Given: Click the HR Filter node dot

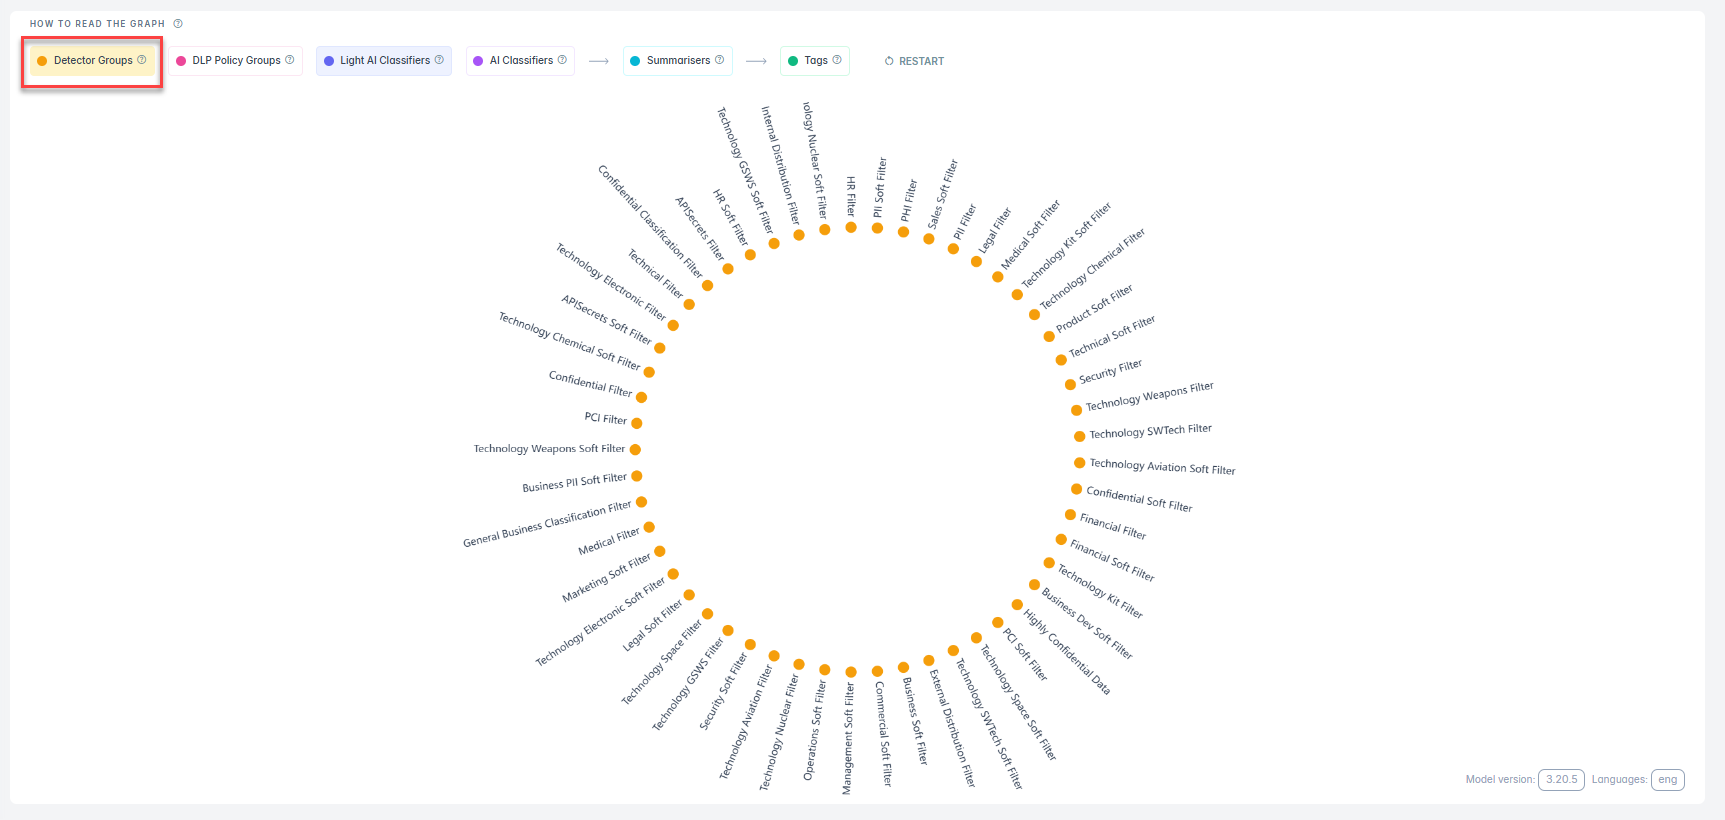Looking at the screenshot, I should click(851, 227).
